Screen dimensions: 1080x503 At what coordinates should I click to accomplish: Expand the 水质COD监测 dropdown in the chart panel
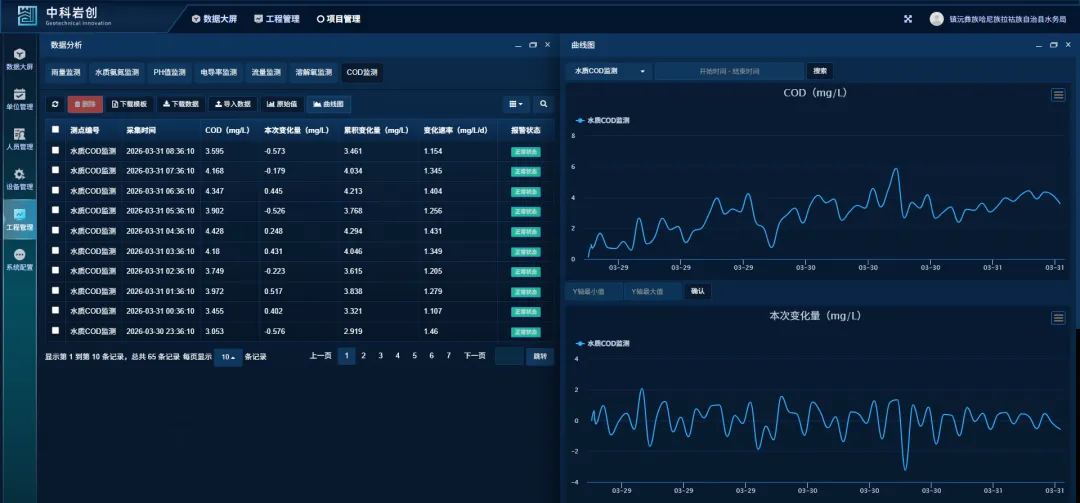[x=609, y=71]
